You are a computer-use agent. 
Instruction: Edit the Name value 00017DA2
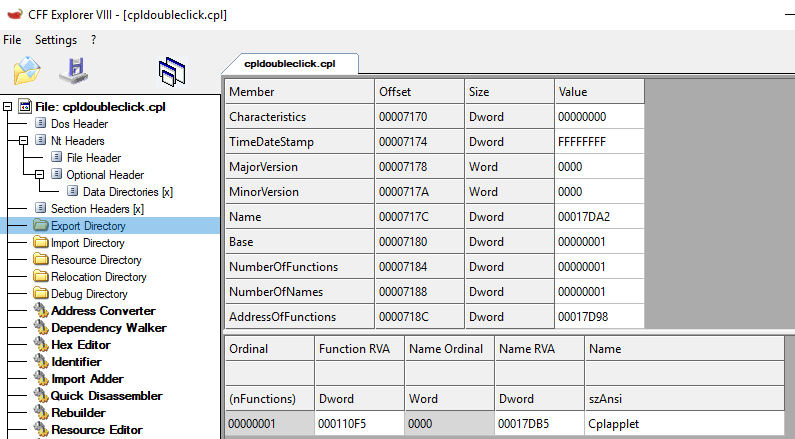(x=599, y=216)
